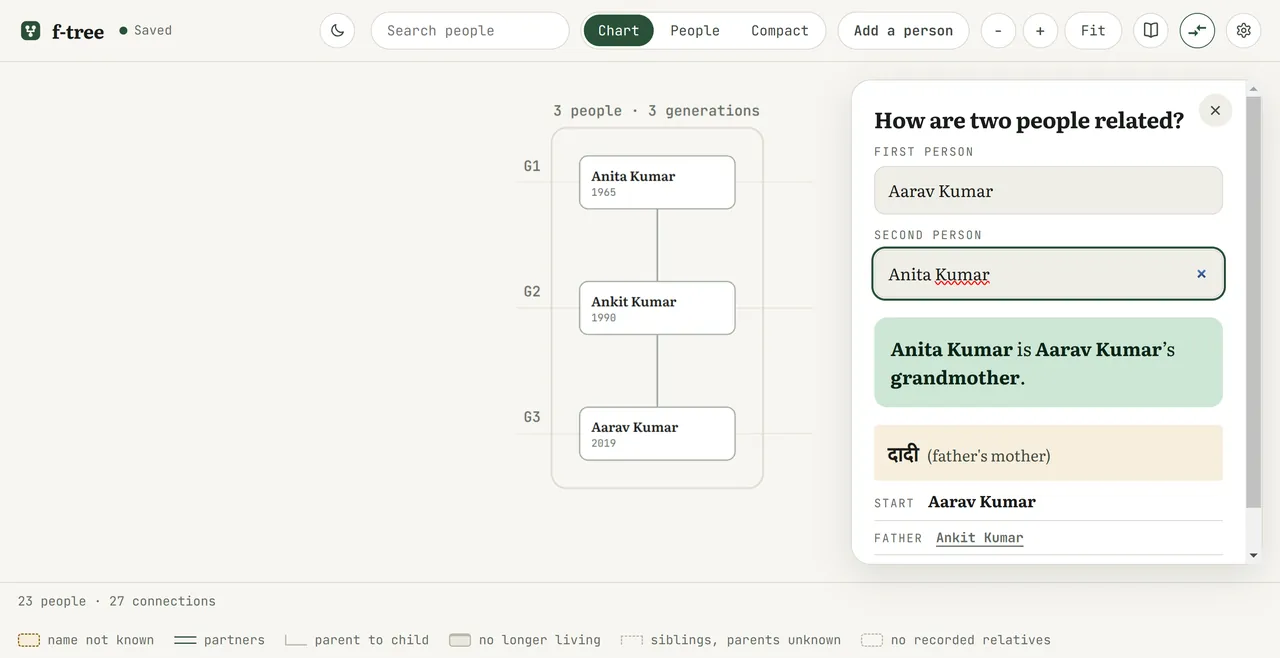Click the Search people field
This screenshot has width=1280, height=658.
pyautogui.click(x=470, y=31)
